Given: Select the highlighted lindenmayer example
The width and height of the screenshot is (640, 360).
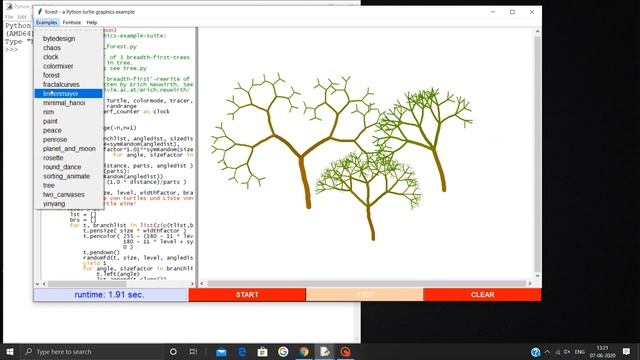Looking at the screenshot, I should (x=68, y=93).
